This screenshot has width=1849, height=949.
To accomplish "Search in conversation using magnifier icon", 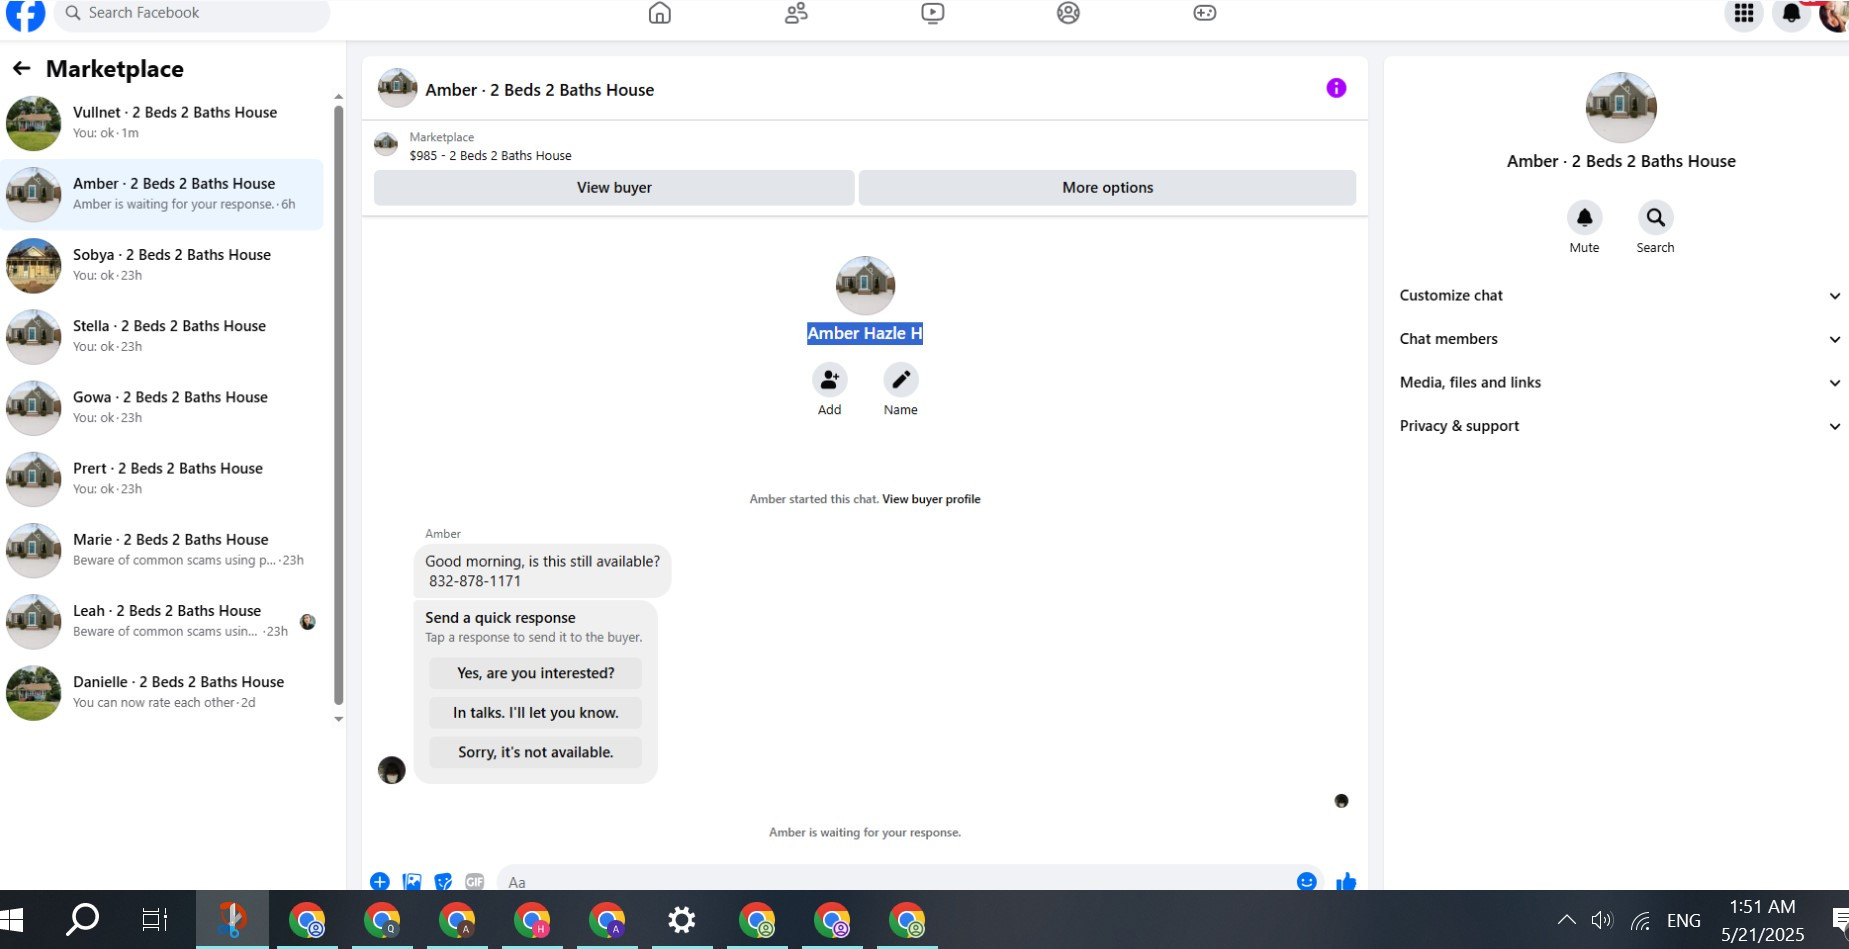I will [x=1656, y=217].
